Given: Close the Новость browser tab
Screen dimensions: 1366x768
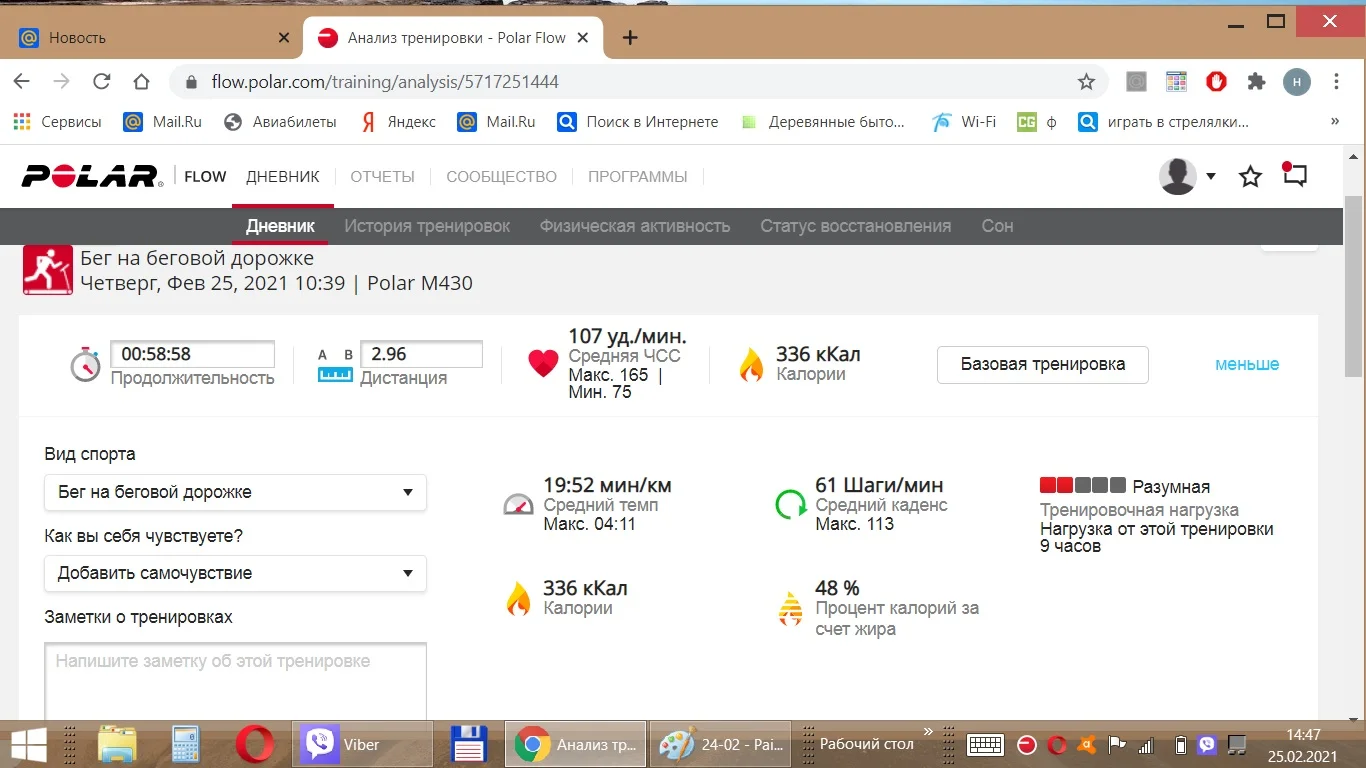Looking at the screenshot, I should 284,38.
